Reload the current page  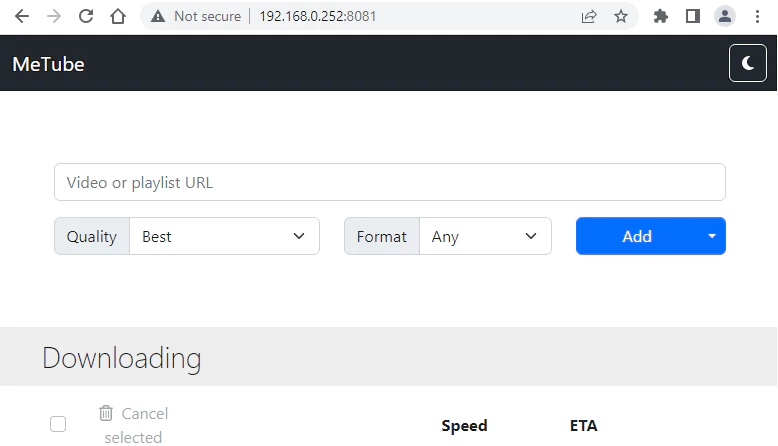point(86,16)
